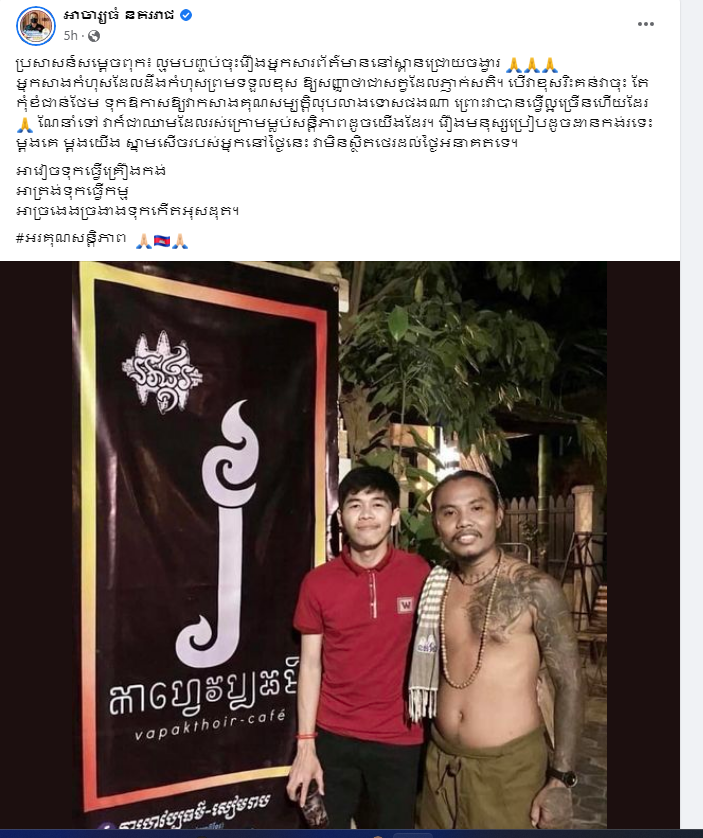This screenshot has width=703, height=838.
Task: Click the globe public audience icon
Action: tap(94, 36)
